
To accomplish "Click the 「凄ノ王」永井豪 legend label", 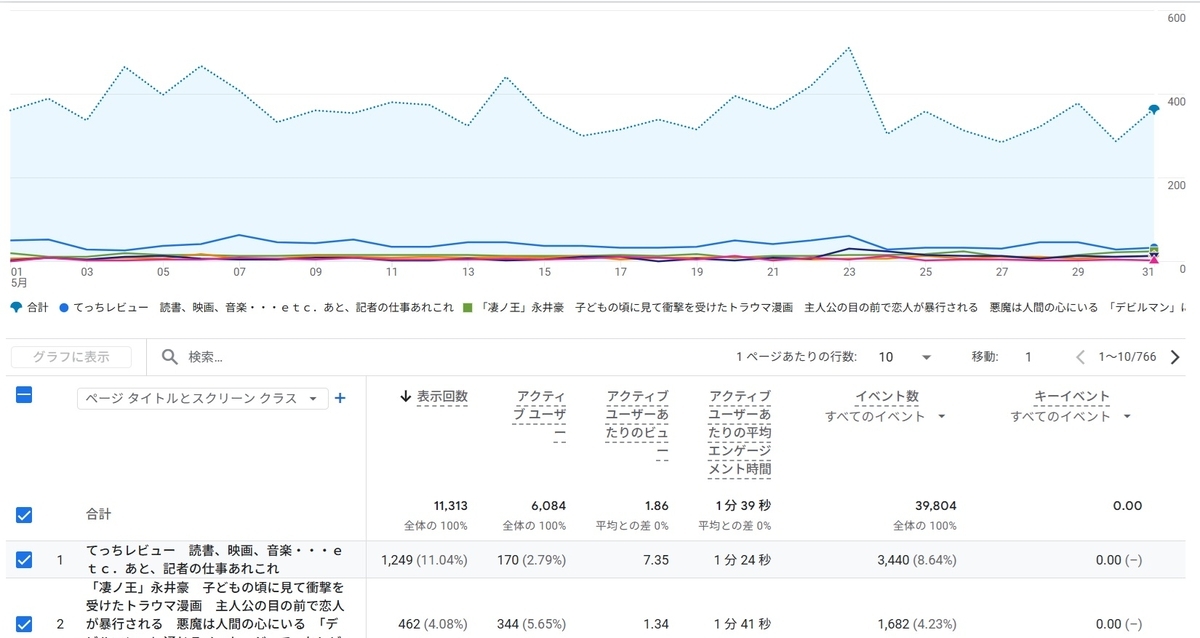I will point(830,307).
